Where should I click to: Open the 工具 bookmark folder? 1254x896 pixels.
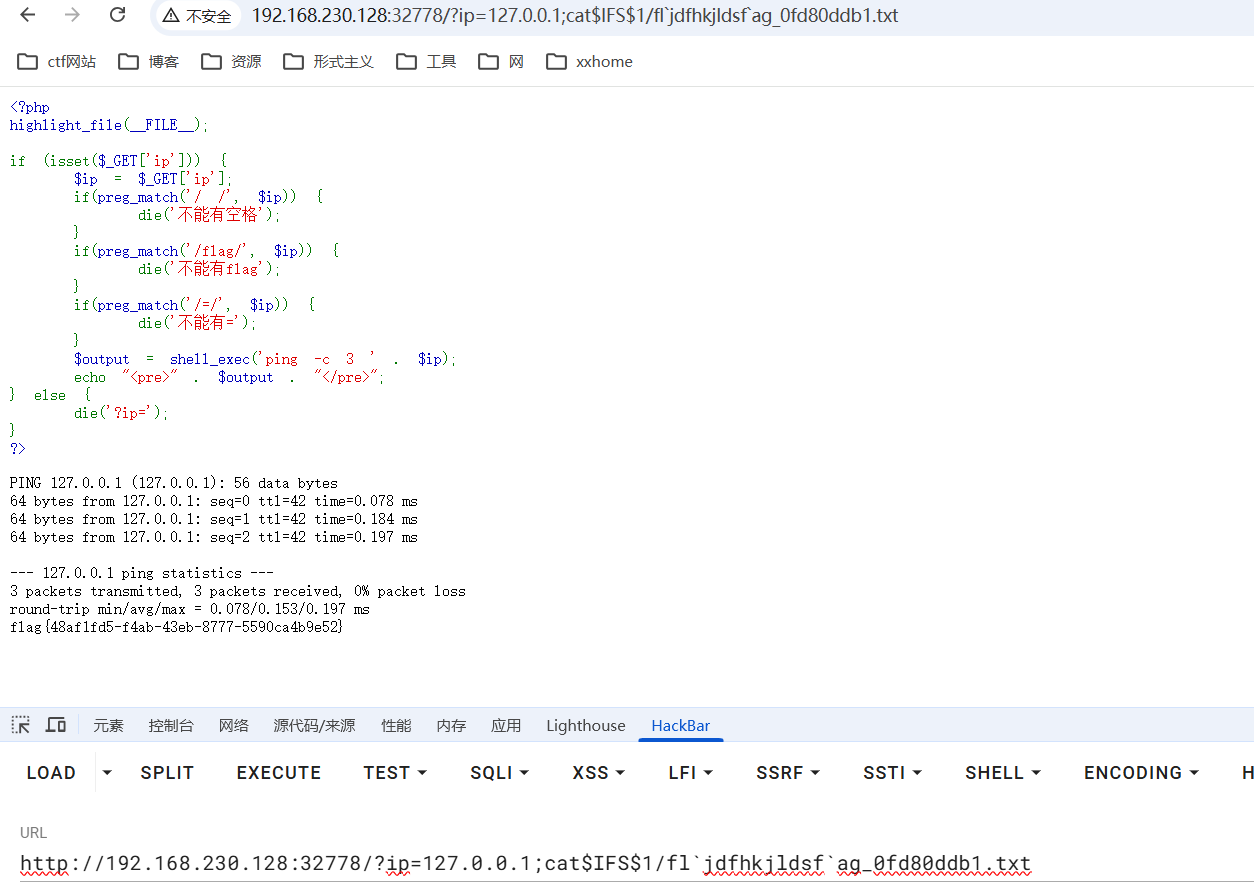pyautogui.click(x=426, y=62)
